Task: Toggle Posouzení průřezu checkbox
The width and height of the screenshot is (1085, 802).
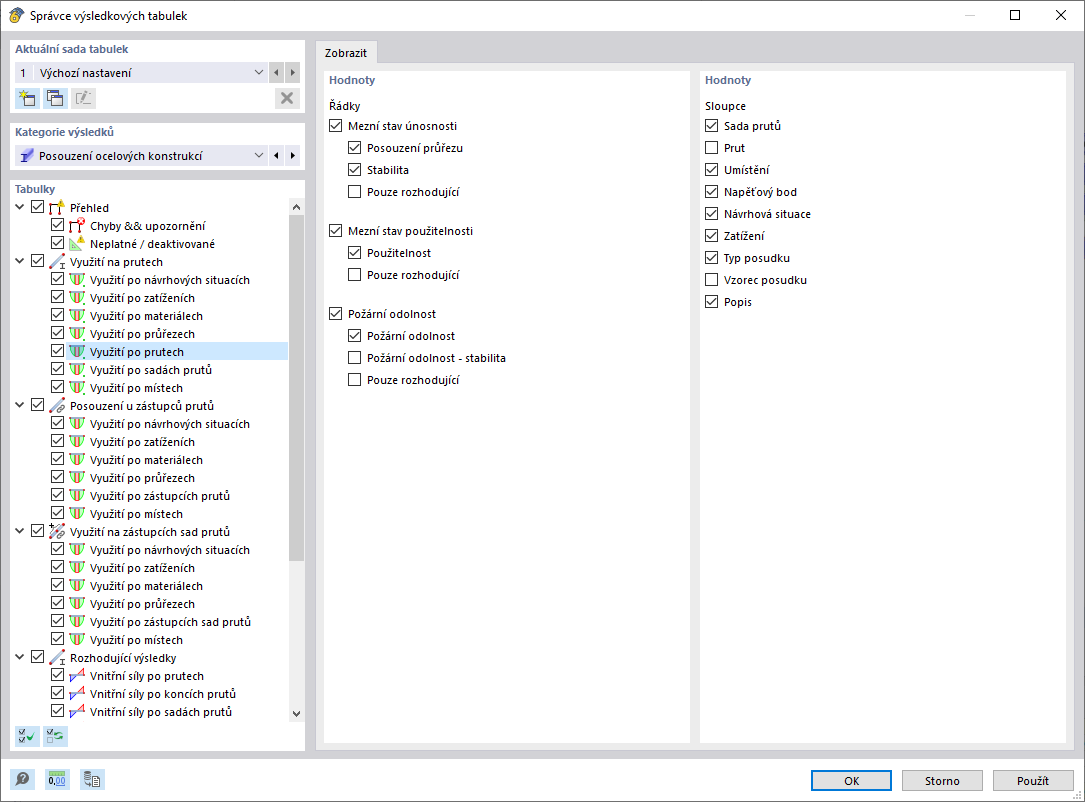Action: pos(354,147)
